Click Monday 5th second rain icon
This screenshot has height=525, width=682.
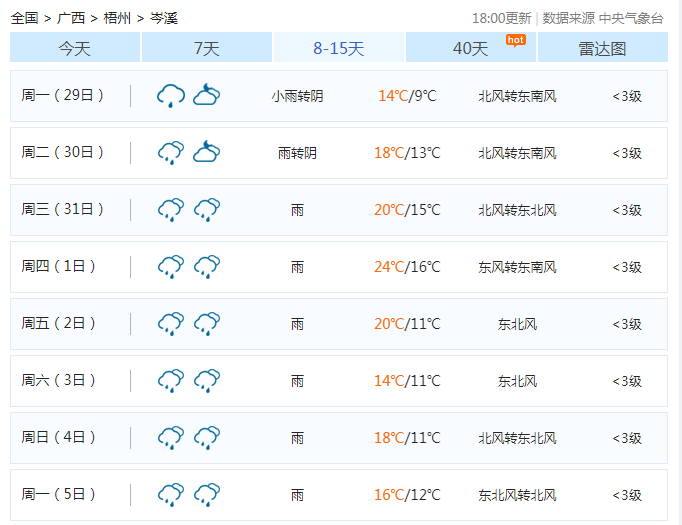207,495
